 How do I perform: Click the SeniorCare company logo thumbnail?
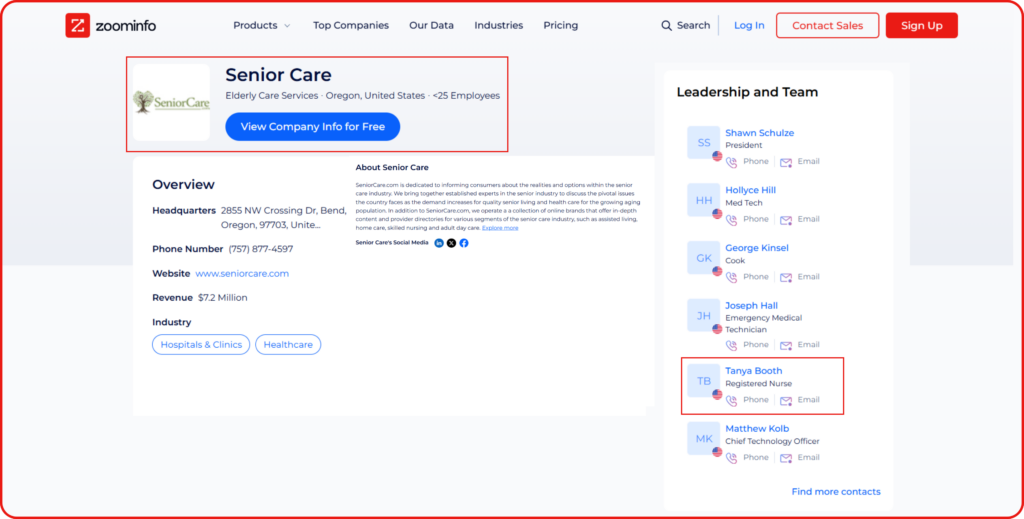171,102
